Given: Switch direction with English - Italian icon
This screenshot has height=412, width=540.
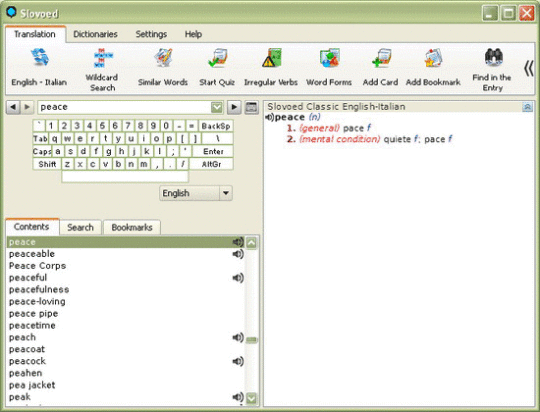Looking at the screenshot, I should pyautogui.click(x=39, y=67).
